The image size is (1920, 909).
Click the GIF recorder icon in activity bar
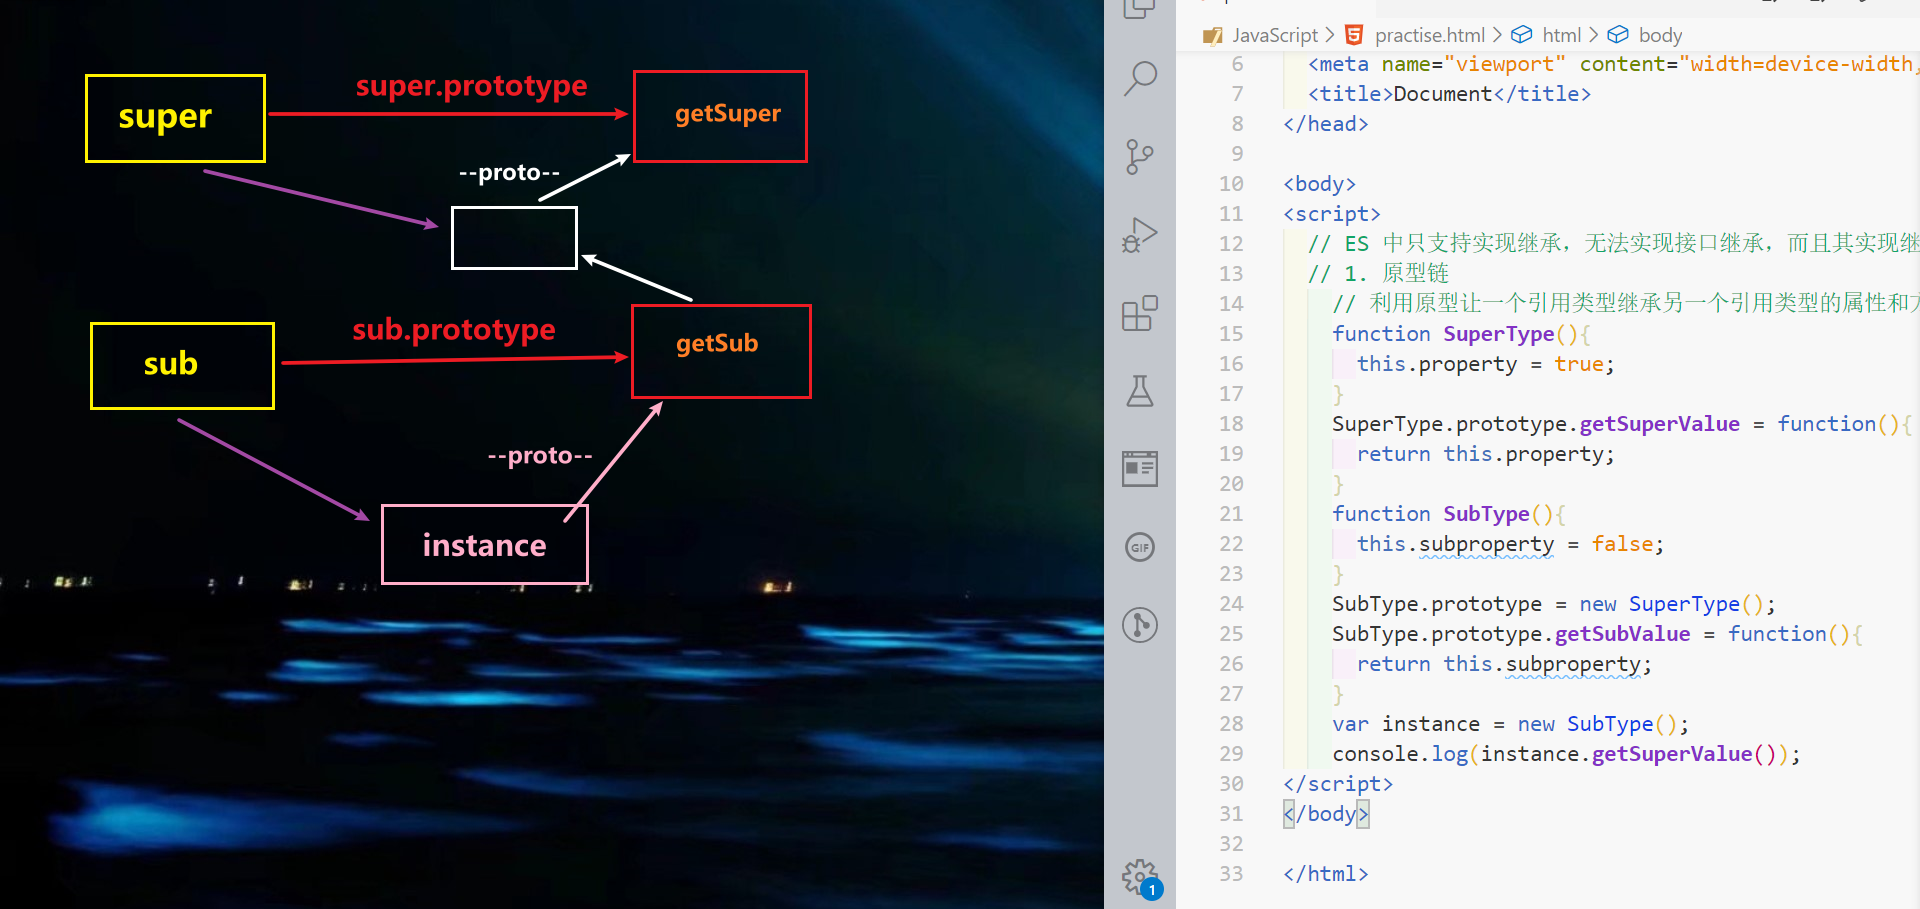coord(1140,547)
